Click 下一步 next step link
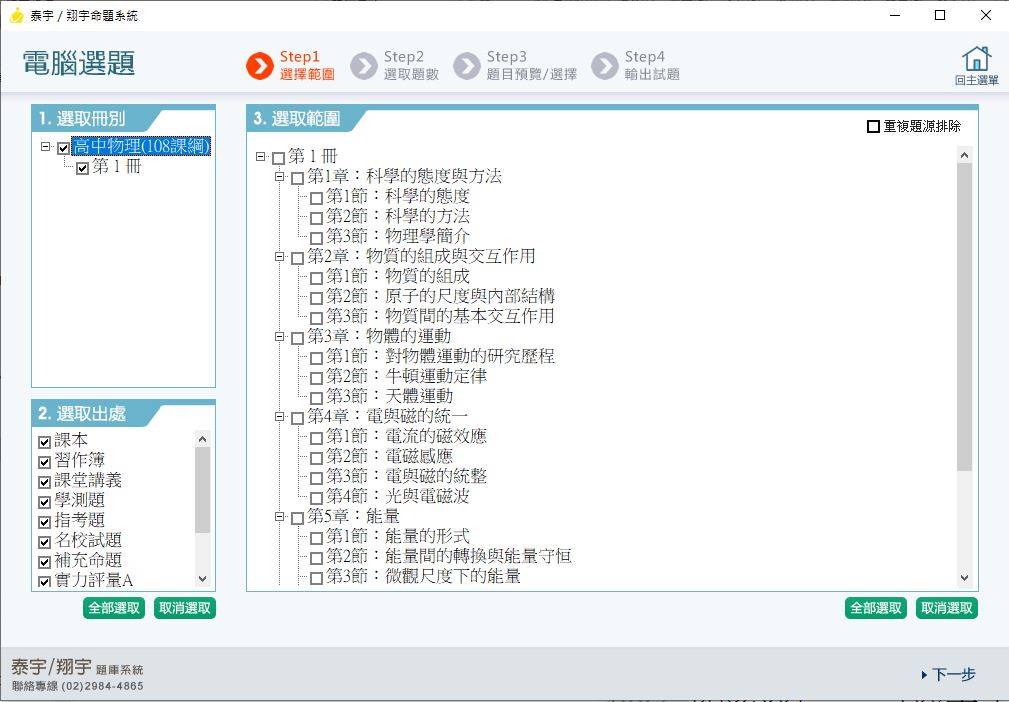Image resolution: width=1009 pixels, height=702 pixels. point(949,674)
